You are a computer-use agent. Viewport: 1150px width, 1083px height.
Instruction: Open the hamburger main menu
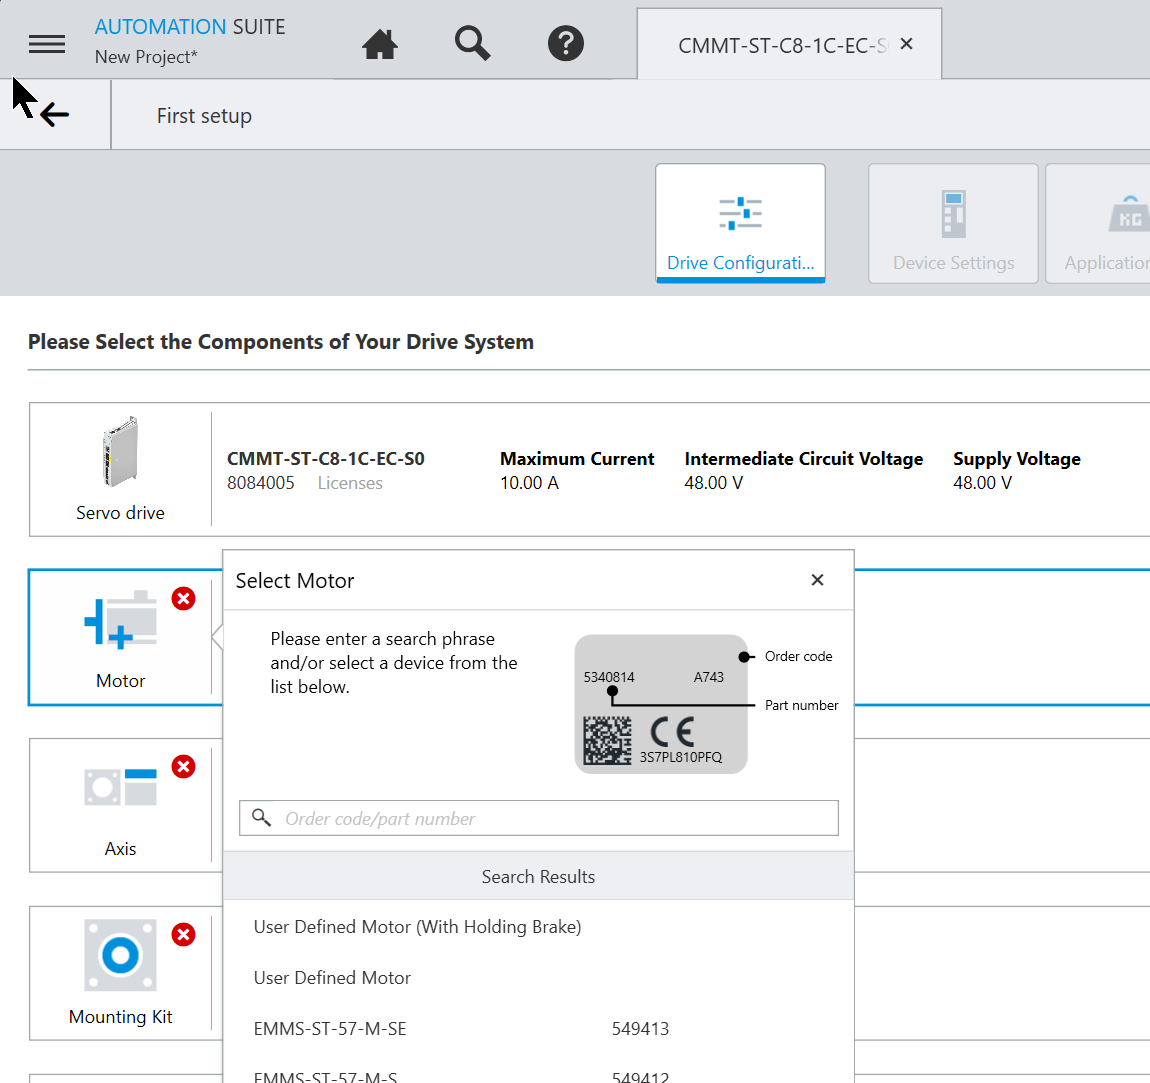pos(47,44)
